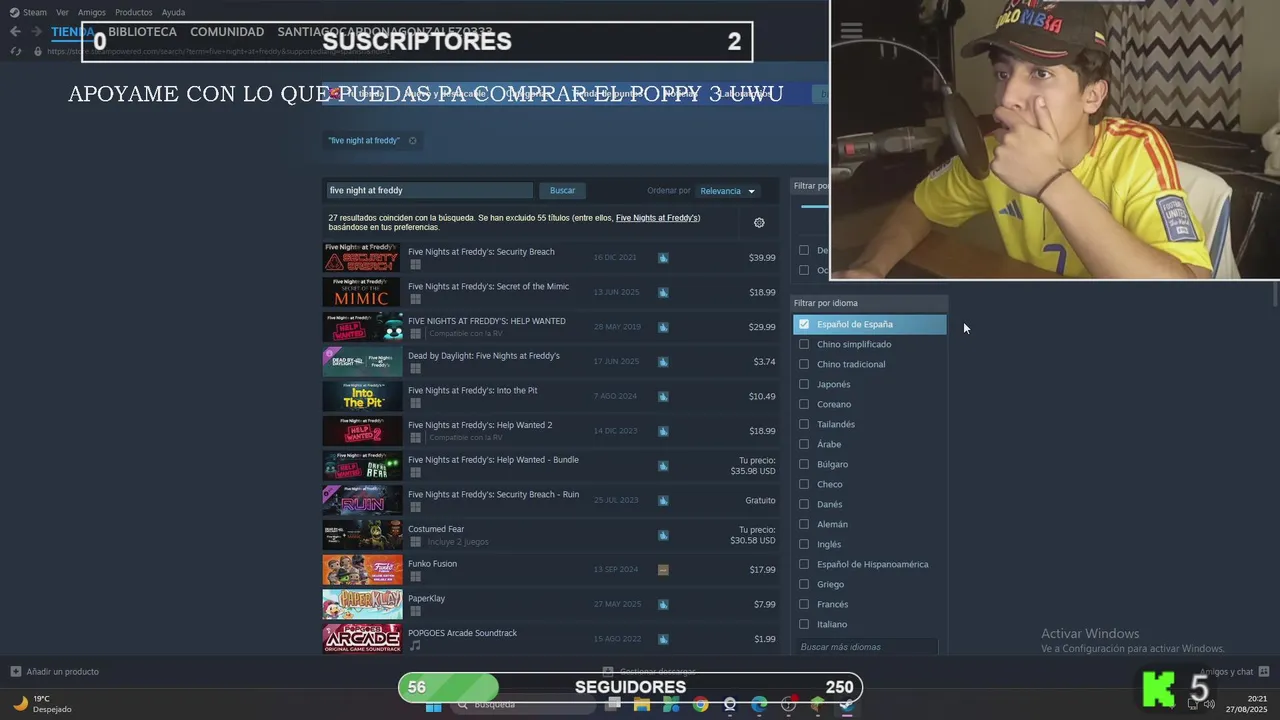The height and width of the screenshot is (720, 1280).
Task: Switch to BIBLIOTECA tab
Action: point(142,32)
